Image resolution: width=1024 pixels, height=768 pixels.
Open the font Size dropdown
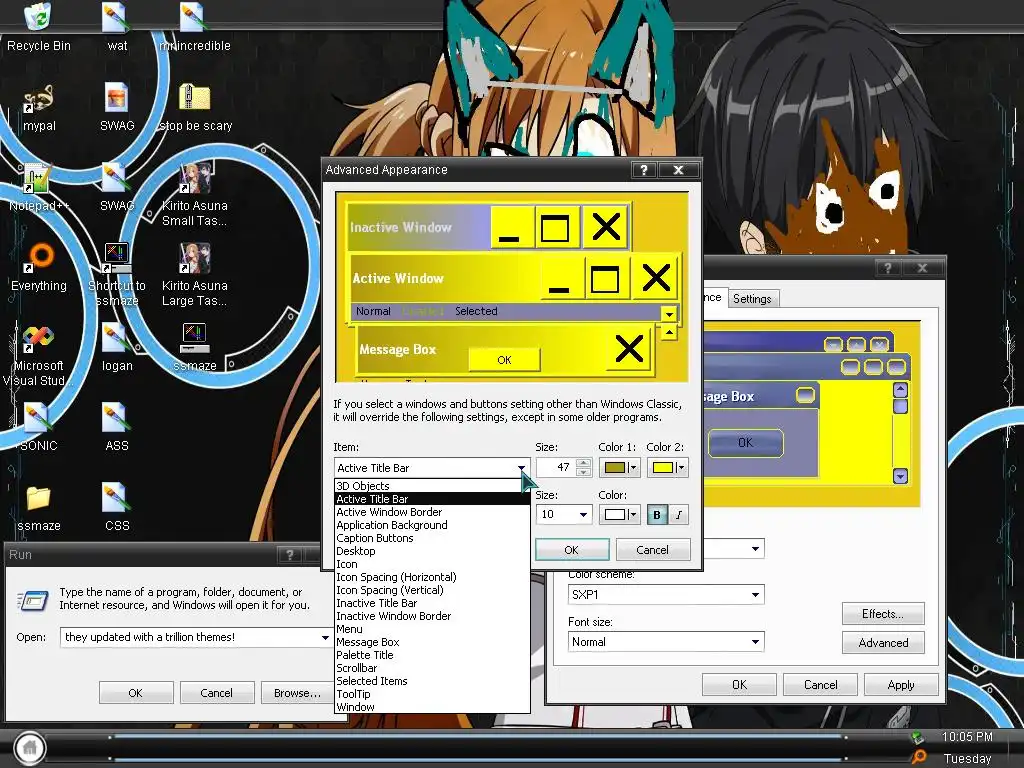click(x=583, y=515)
